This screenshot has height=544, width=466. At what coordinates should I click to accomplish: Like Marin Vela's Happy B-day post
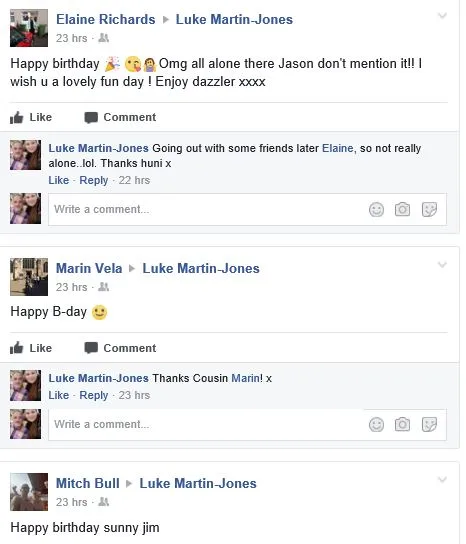pyautogui.click(x=31, y=348)
